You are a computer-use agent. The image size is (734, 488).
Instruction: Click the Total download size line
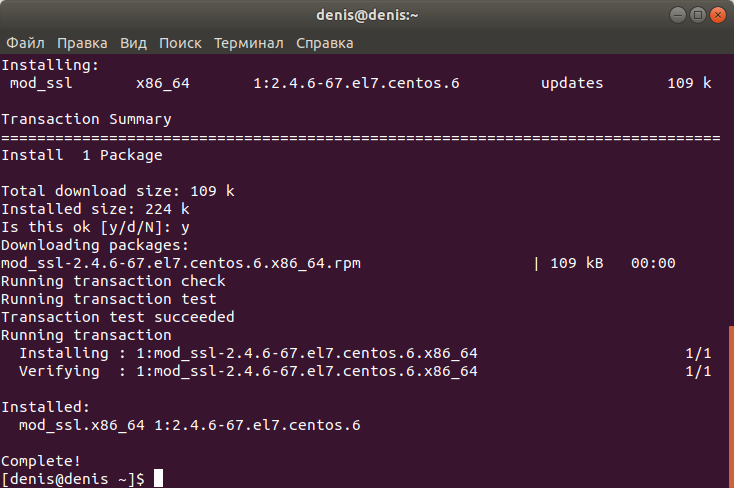(x=117, y=191)
